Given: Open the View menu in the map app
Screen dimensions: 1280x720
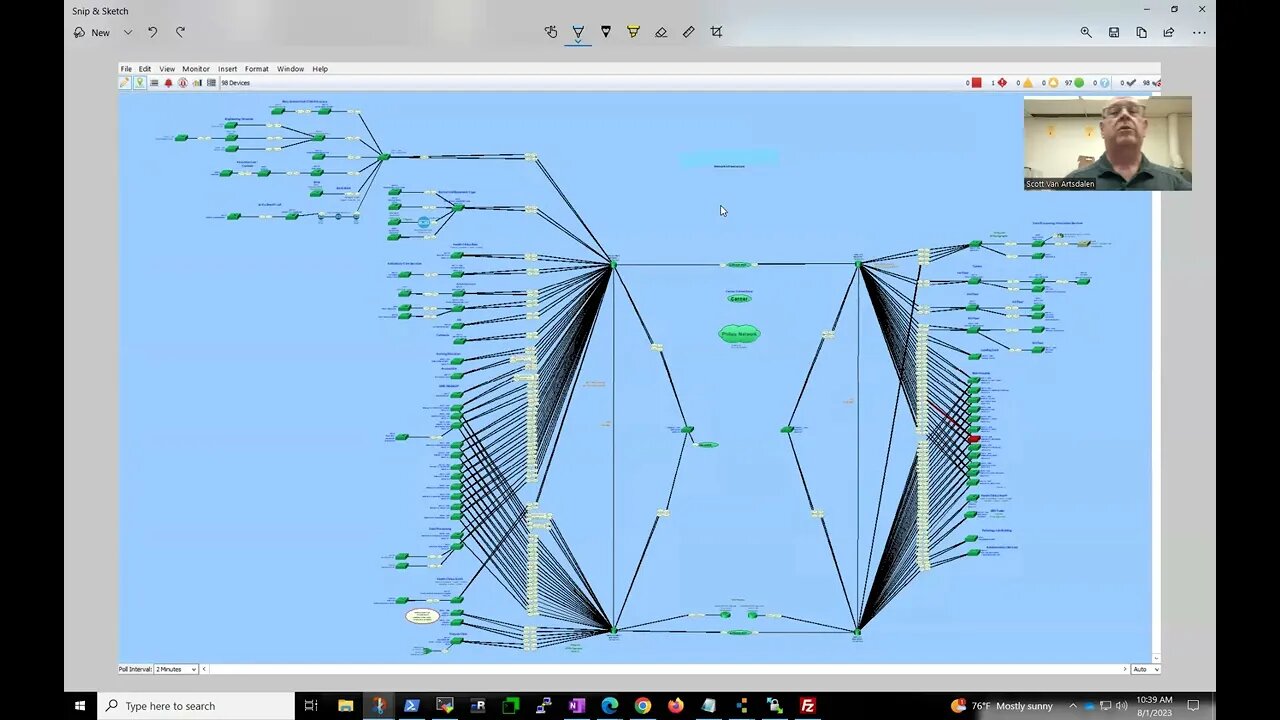Looking at the screenshot, I should [x=167, y=69].
